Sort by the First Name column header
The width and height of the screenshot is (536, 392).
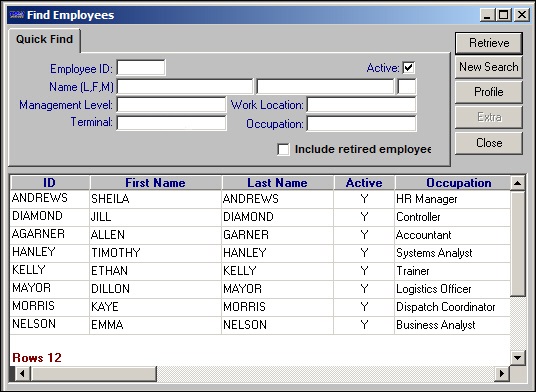click(x=155, y=183)
